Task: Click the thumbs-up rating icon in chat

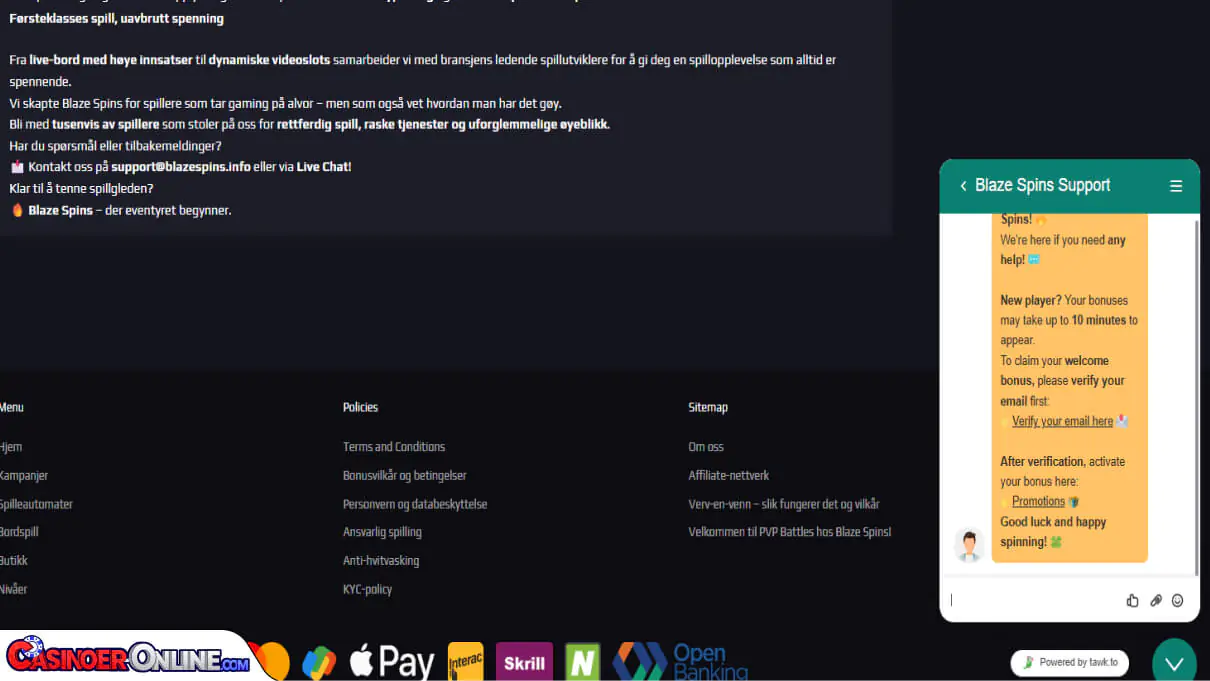Action: pos(1132,600)
